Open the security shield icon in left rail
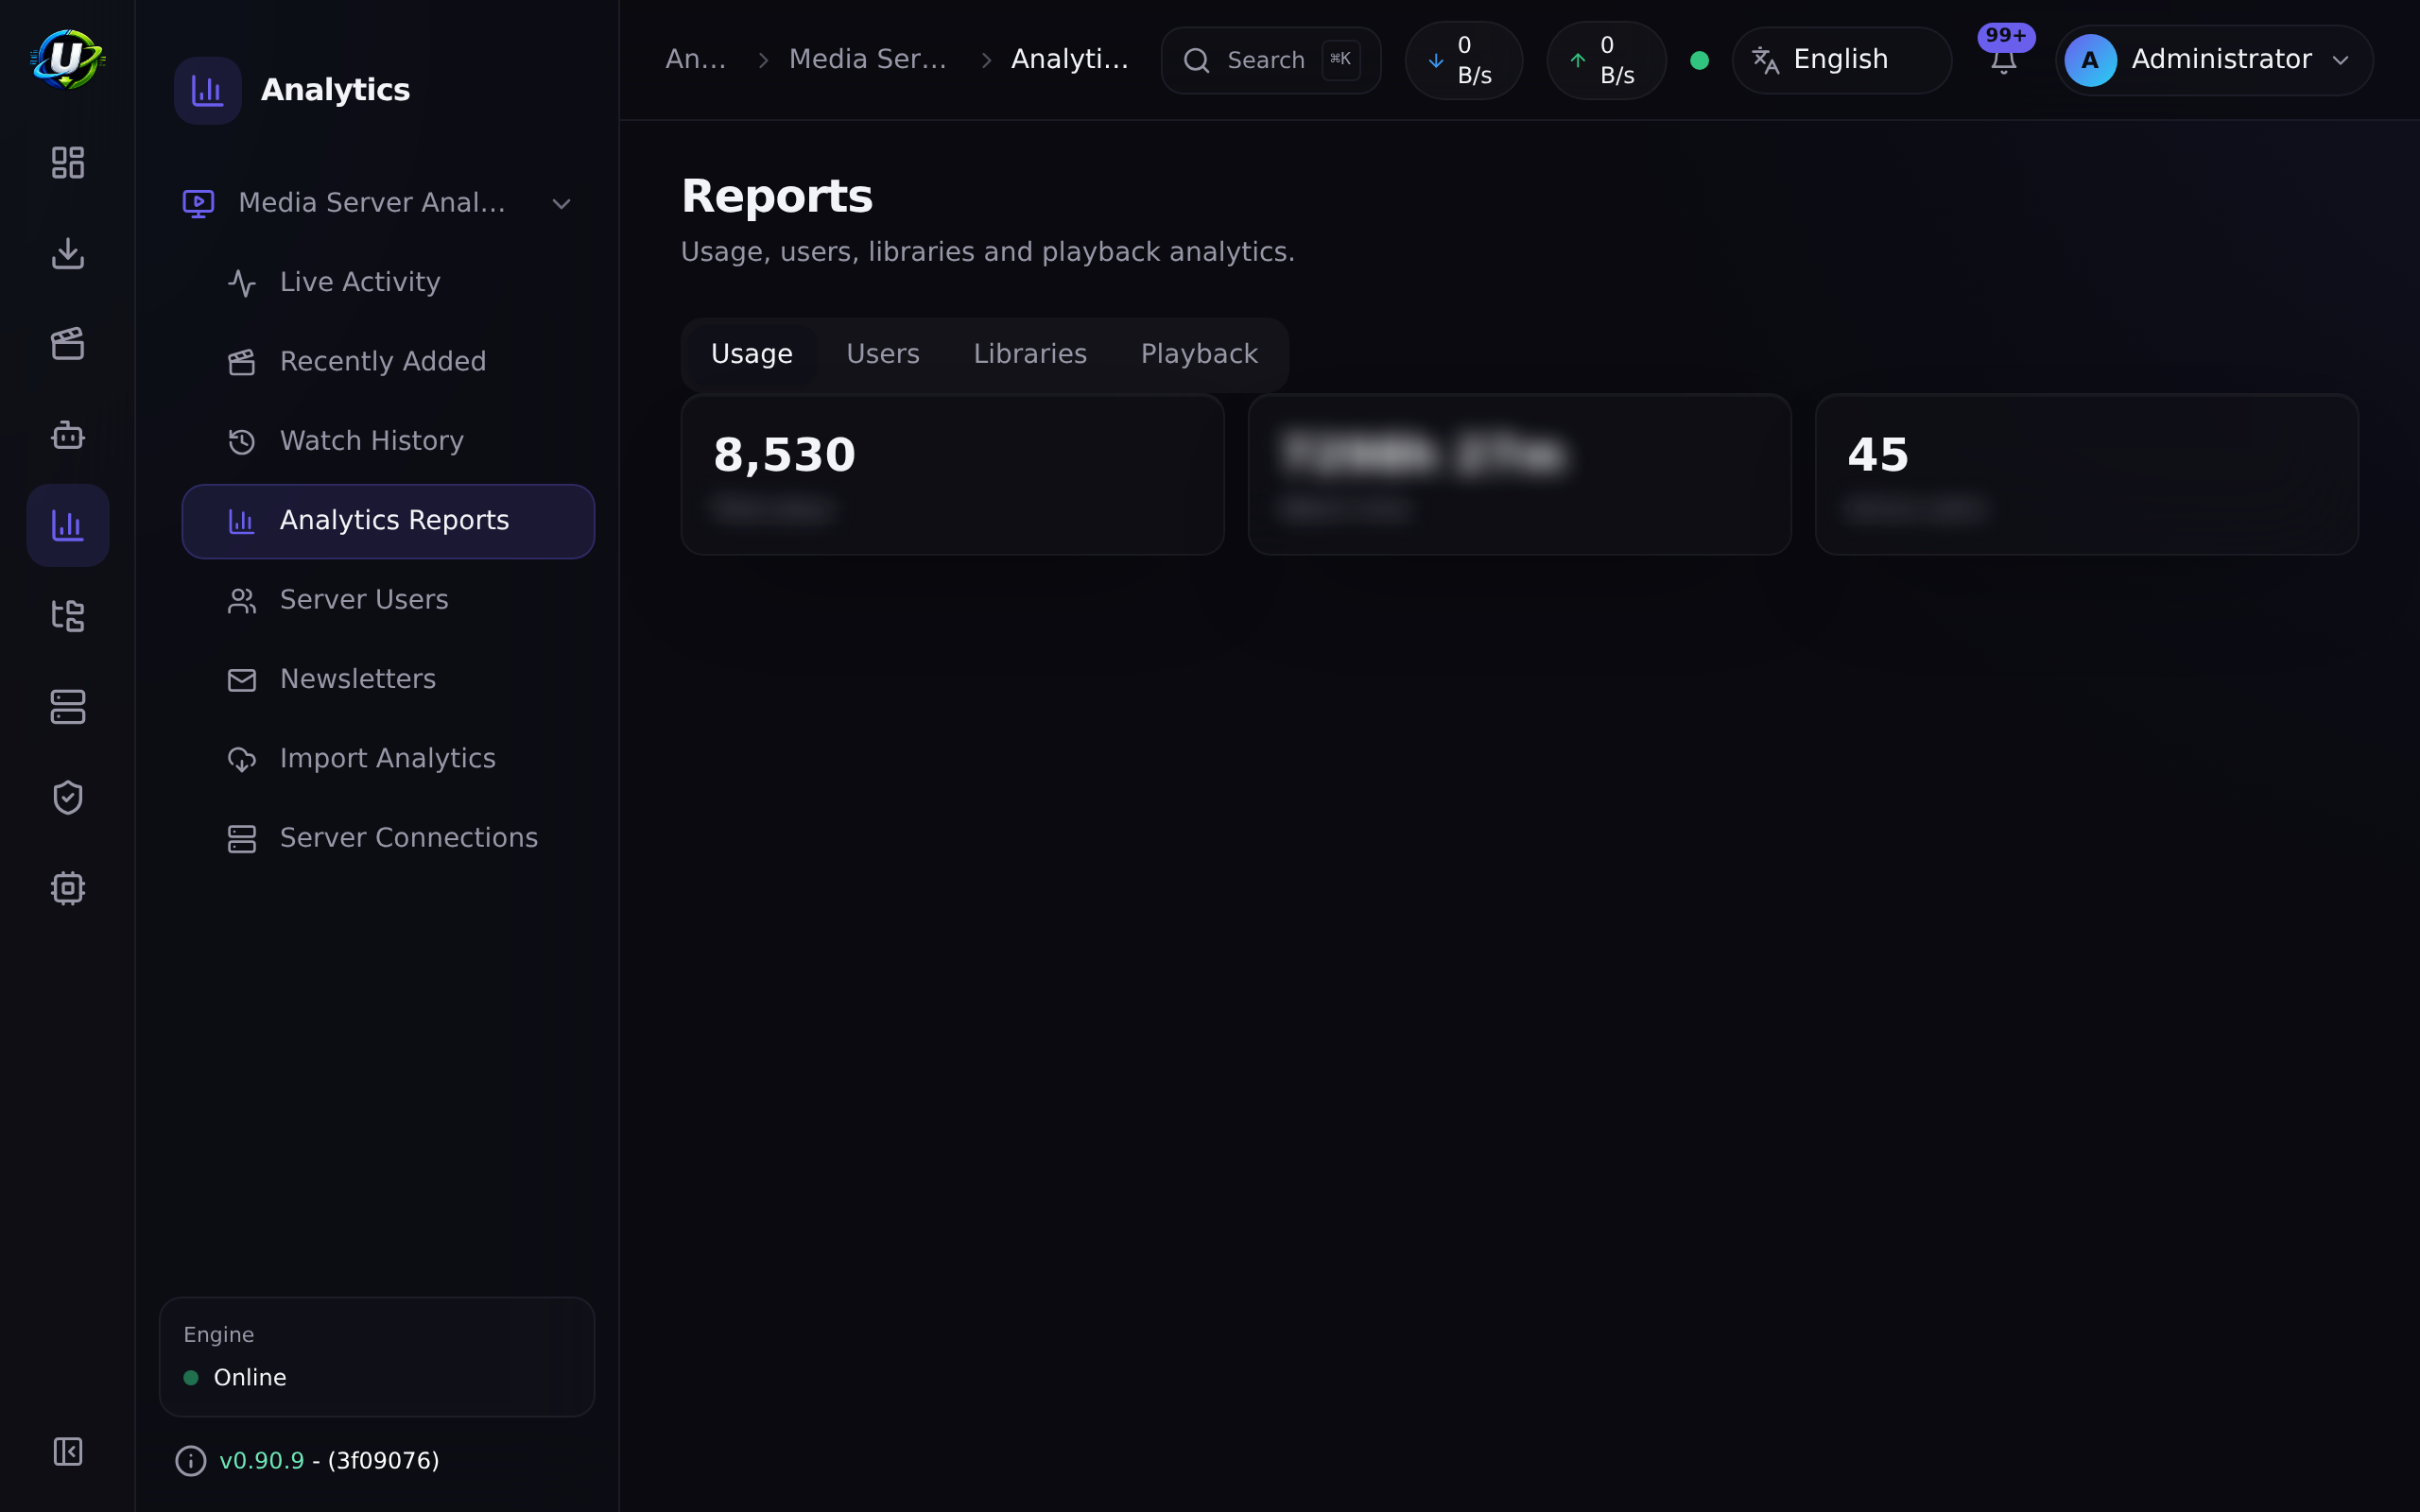Viewport: 2420px width, 1512px height. 68,798
